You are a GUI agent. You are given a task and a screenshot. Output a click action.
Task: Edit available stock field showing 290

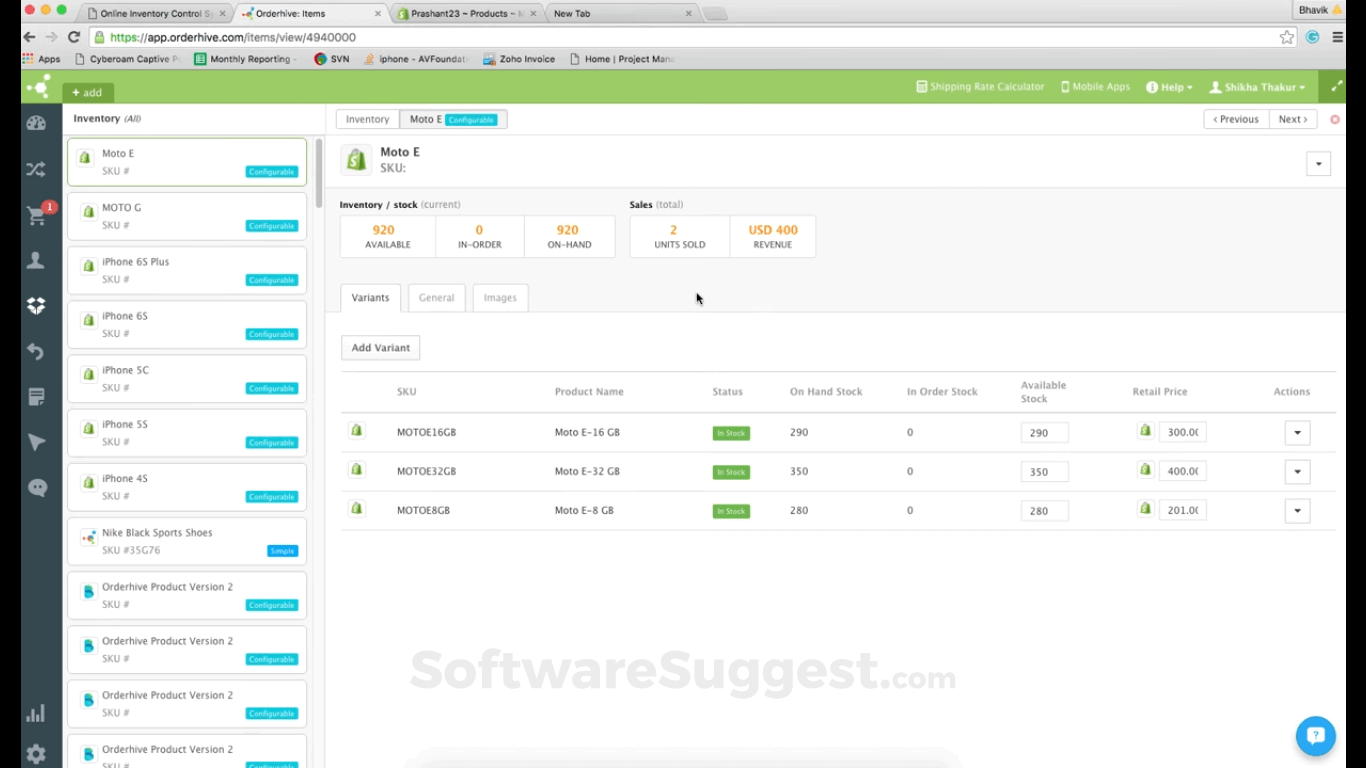point(1044,433)
